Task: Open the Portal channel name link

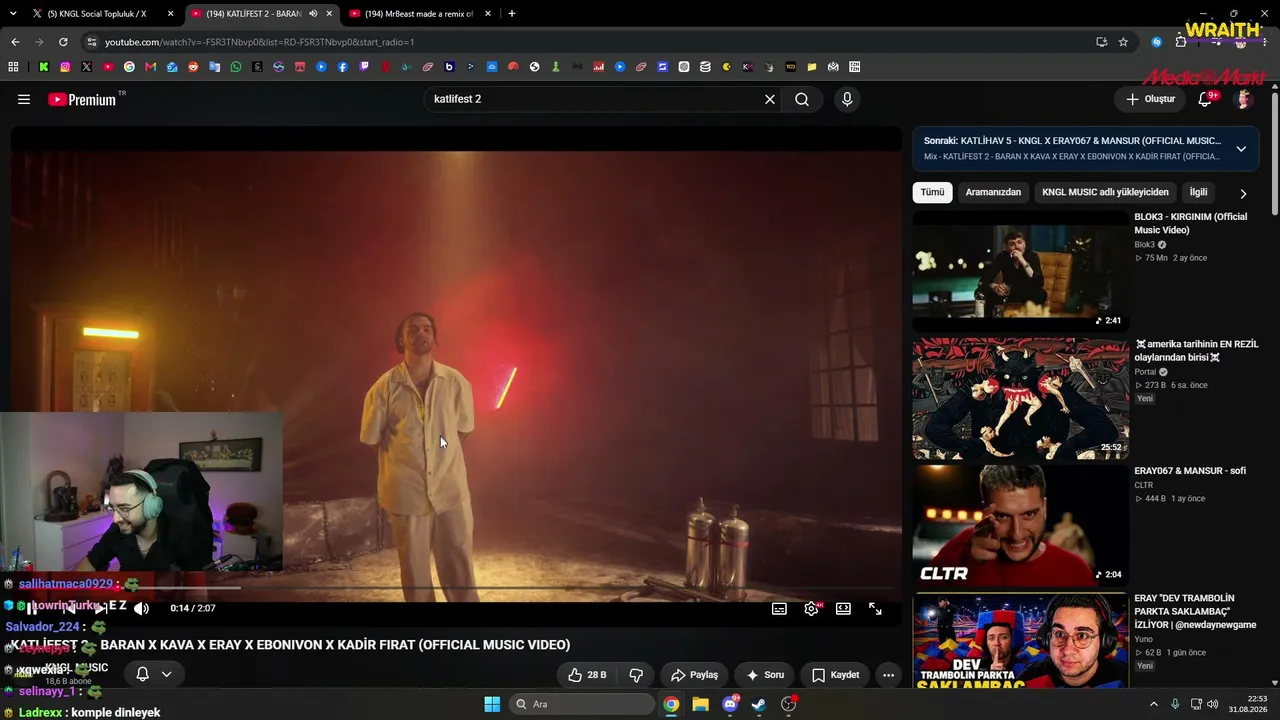Action: 1145,372
